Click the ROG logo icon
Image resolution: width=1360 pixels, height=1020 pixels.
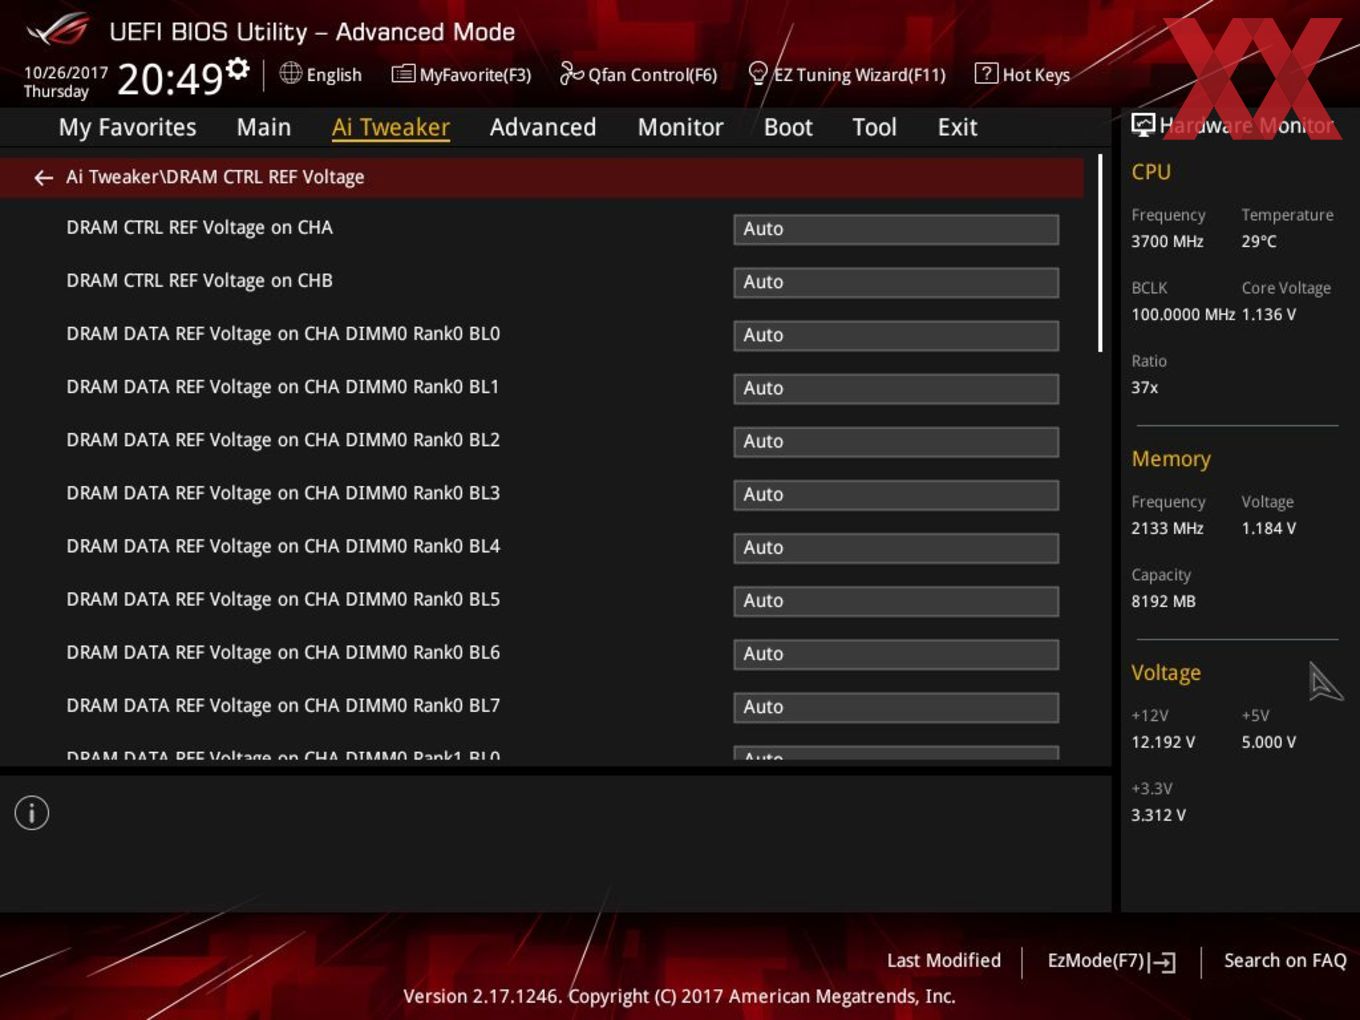(x=57, y=30)
